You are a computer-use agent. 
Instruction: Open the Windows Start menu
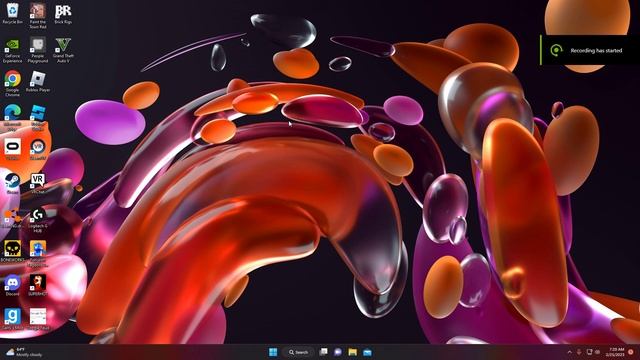point(273,352)
